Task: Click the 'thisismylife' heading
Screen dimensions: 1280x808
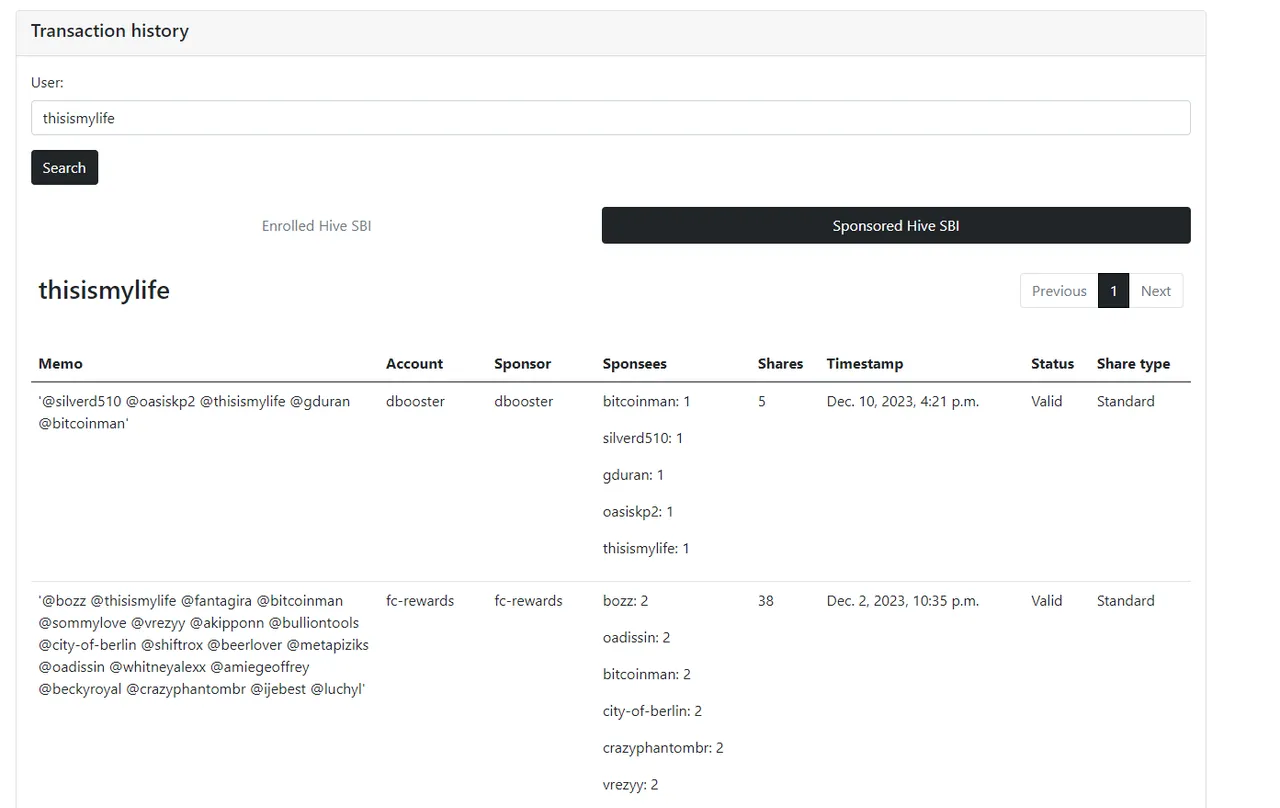Action: click(x=104, y=290)
